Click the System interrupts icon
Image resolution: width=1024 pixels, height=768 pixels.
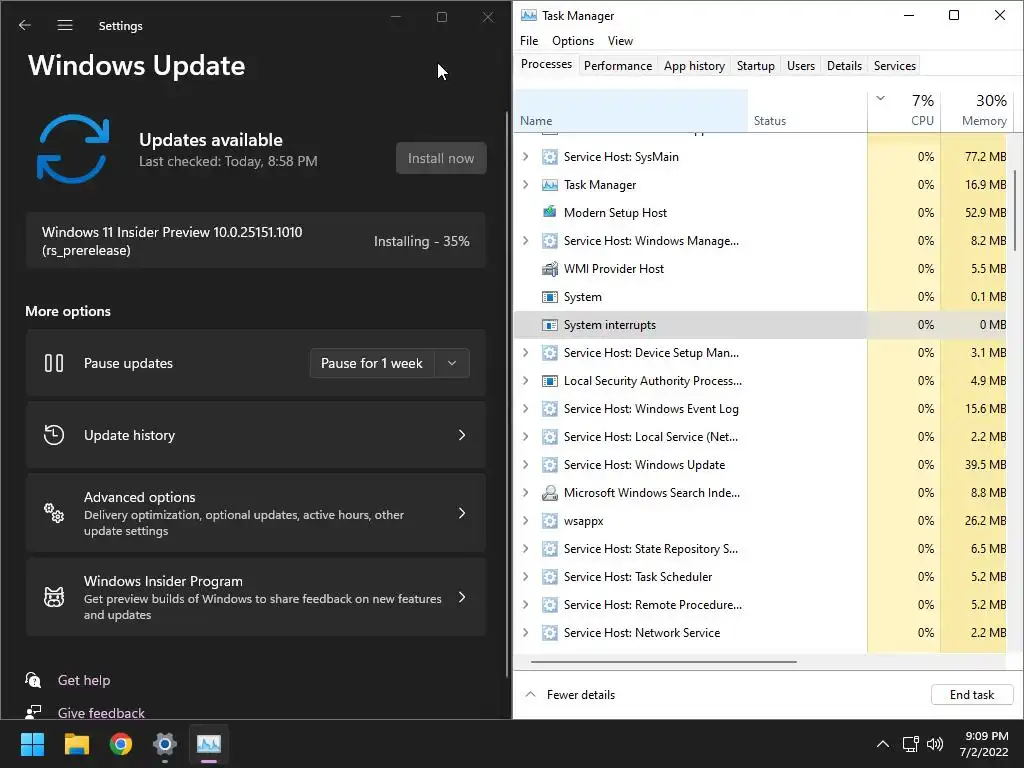pos(550,325)
